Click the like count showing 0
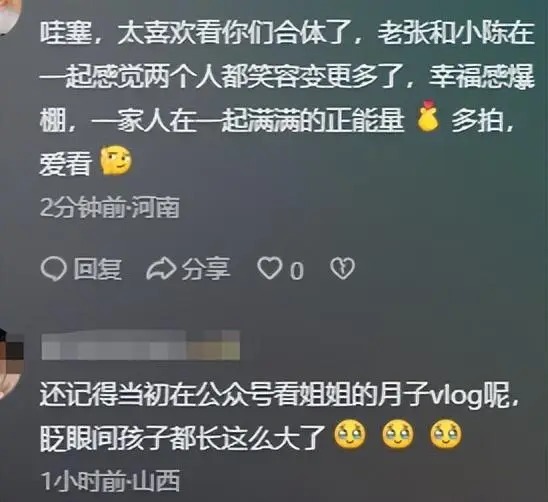The height and width of the screenshot is (502, 548). (297, 271)
